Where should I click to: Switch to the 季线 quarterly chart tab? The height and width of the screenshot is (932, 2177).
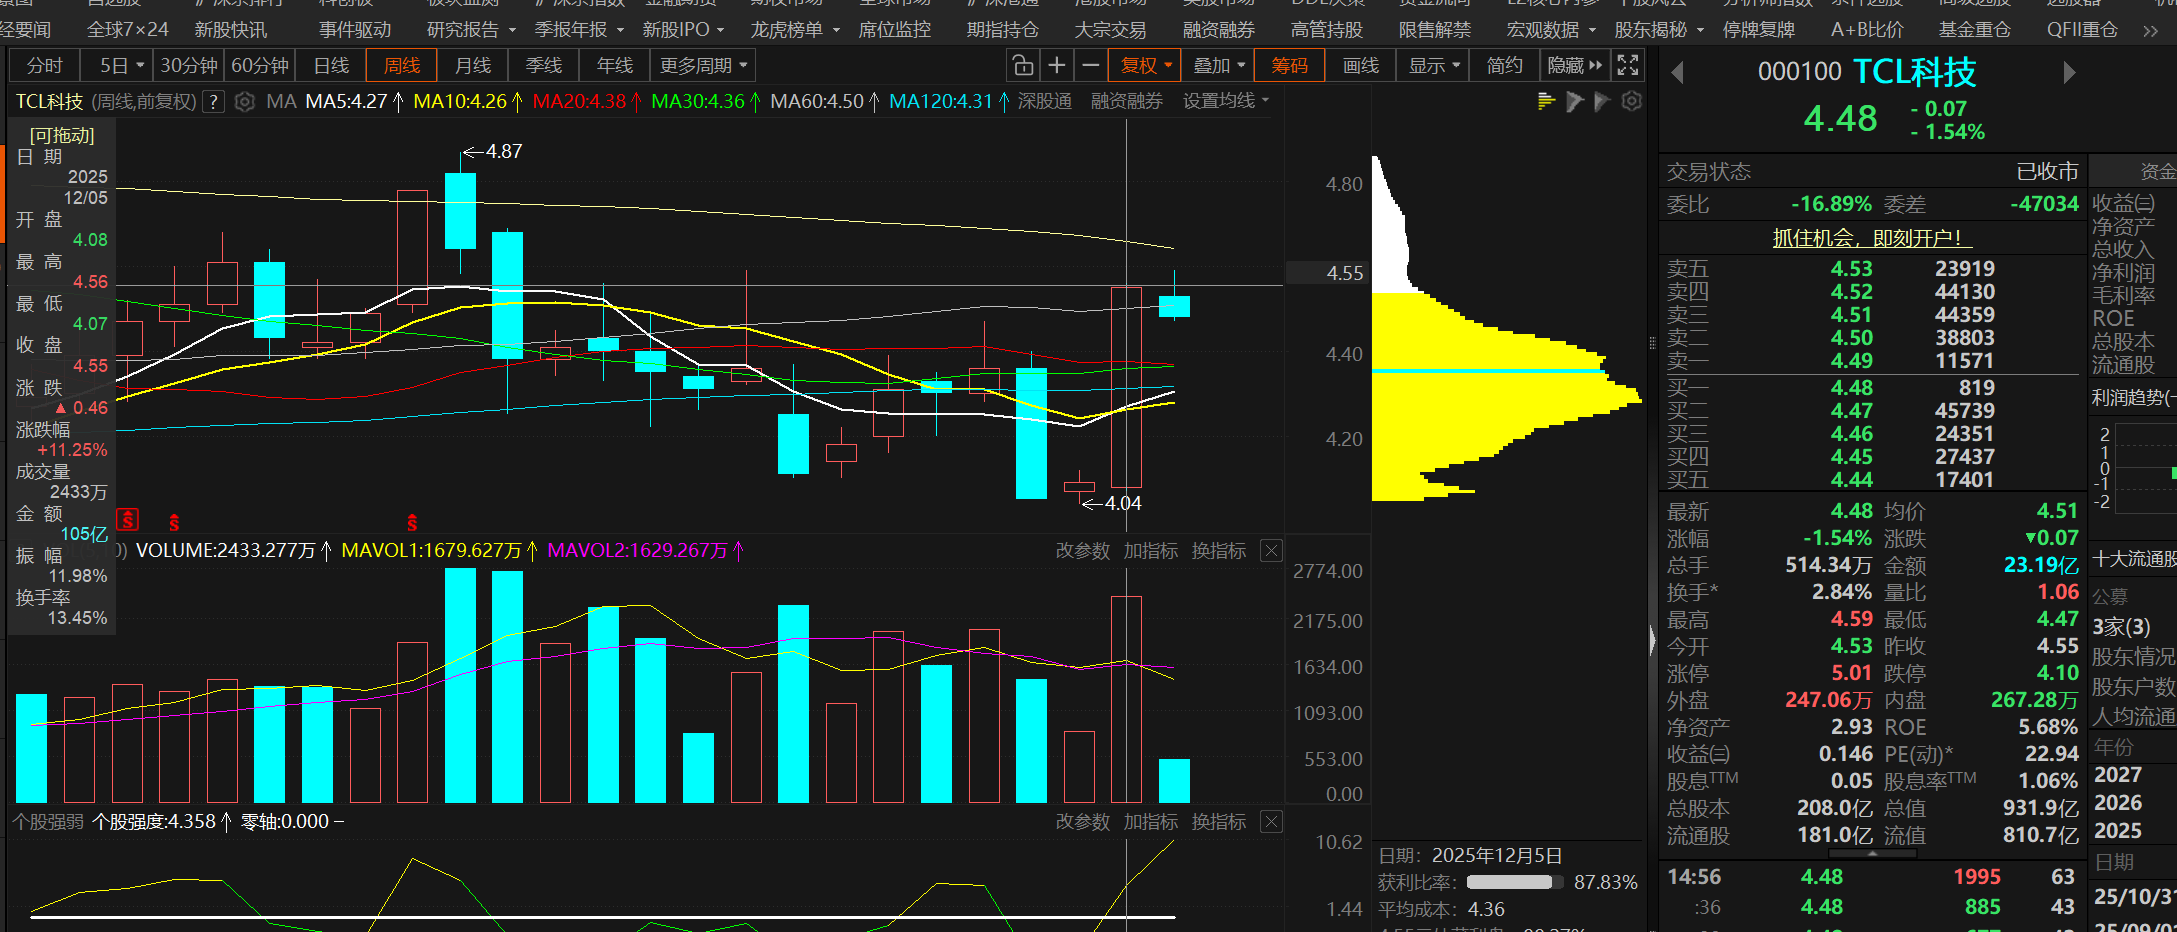(x=544, y=66)
